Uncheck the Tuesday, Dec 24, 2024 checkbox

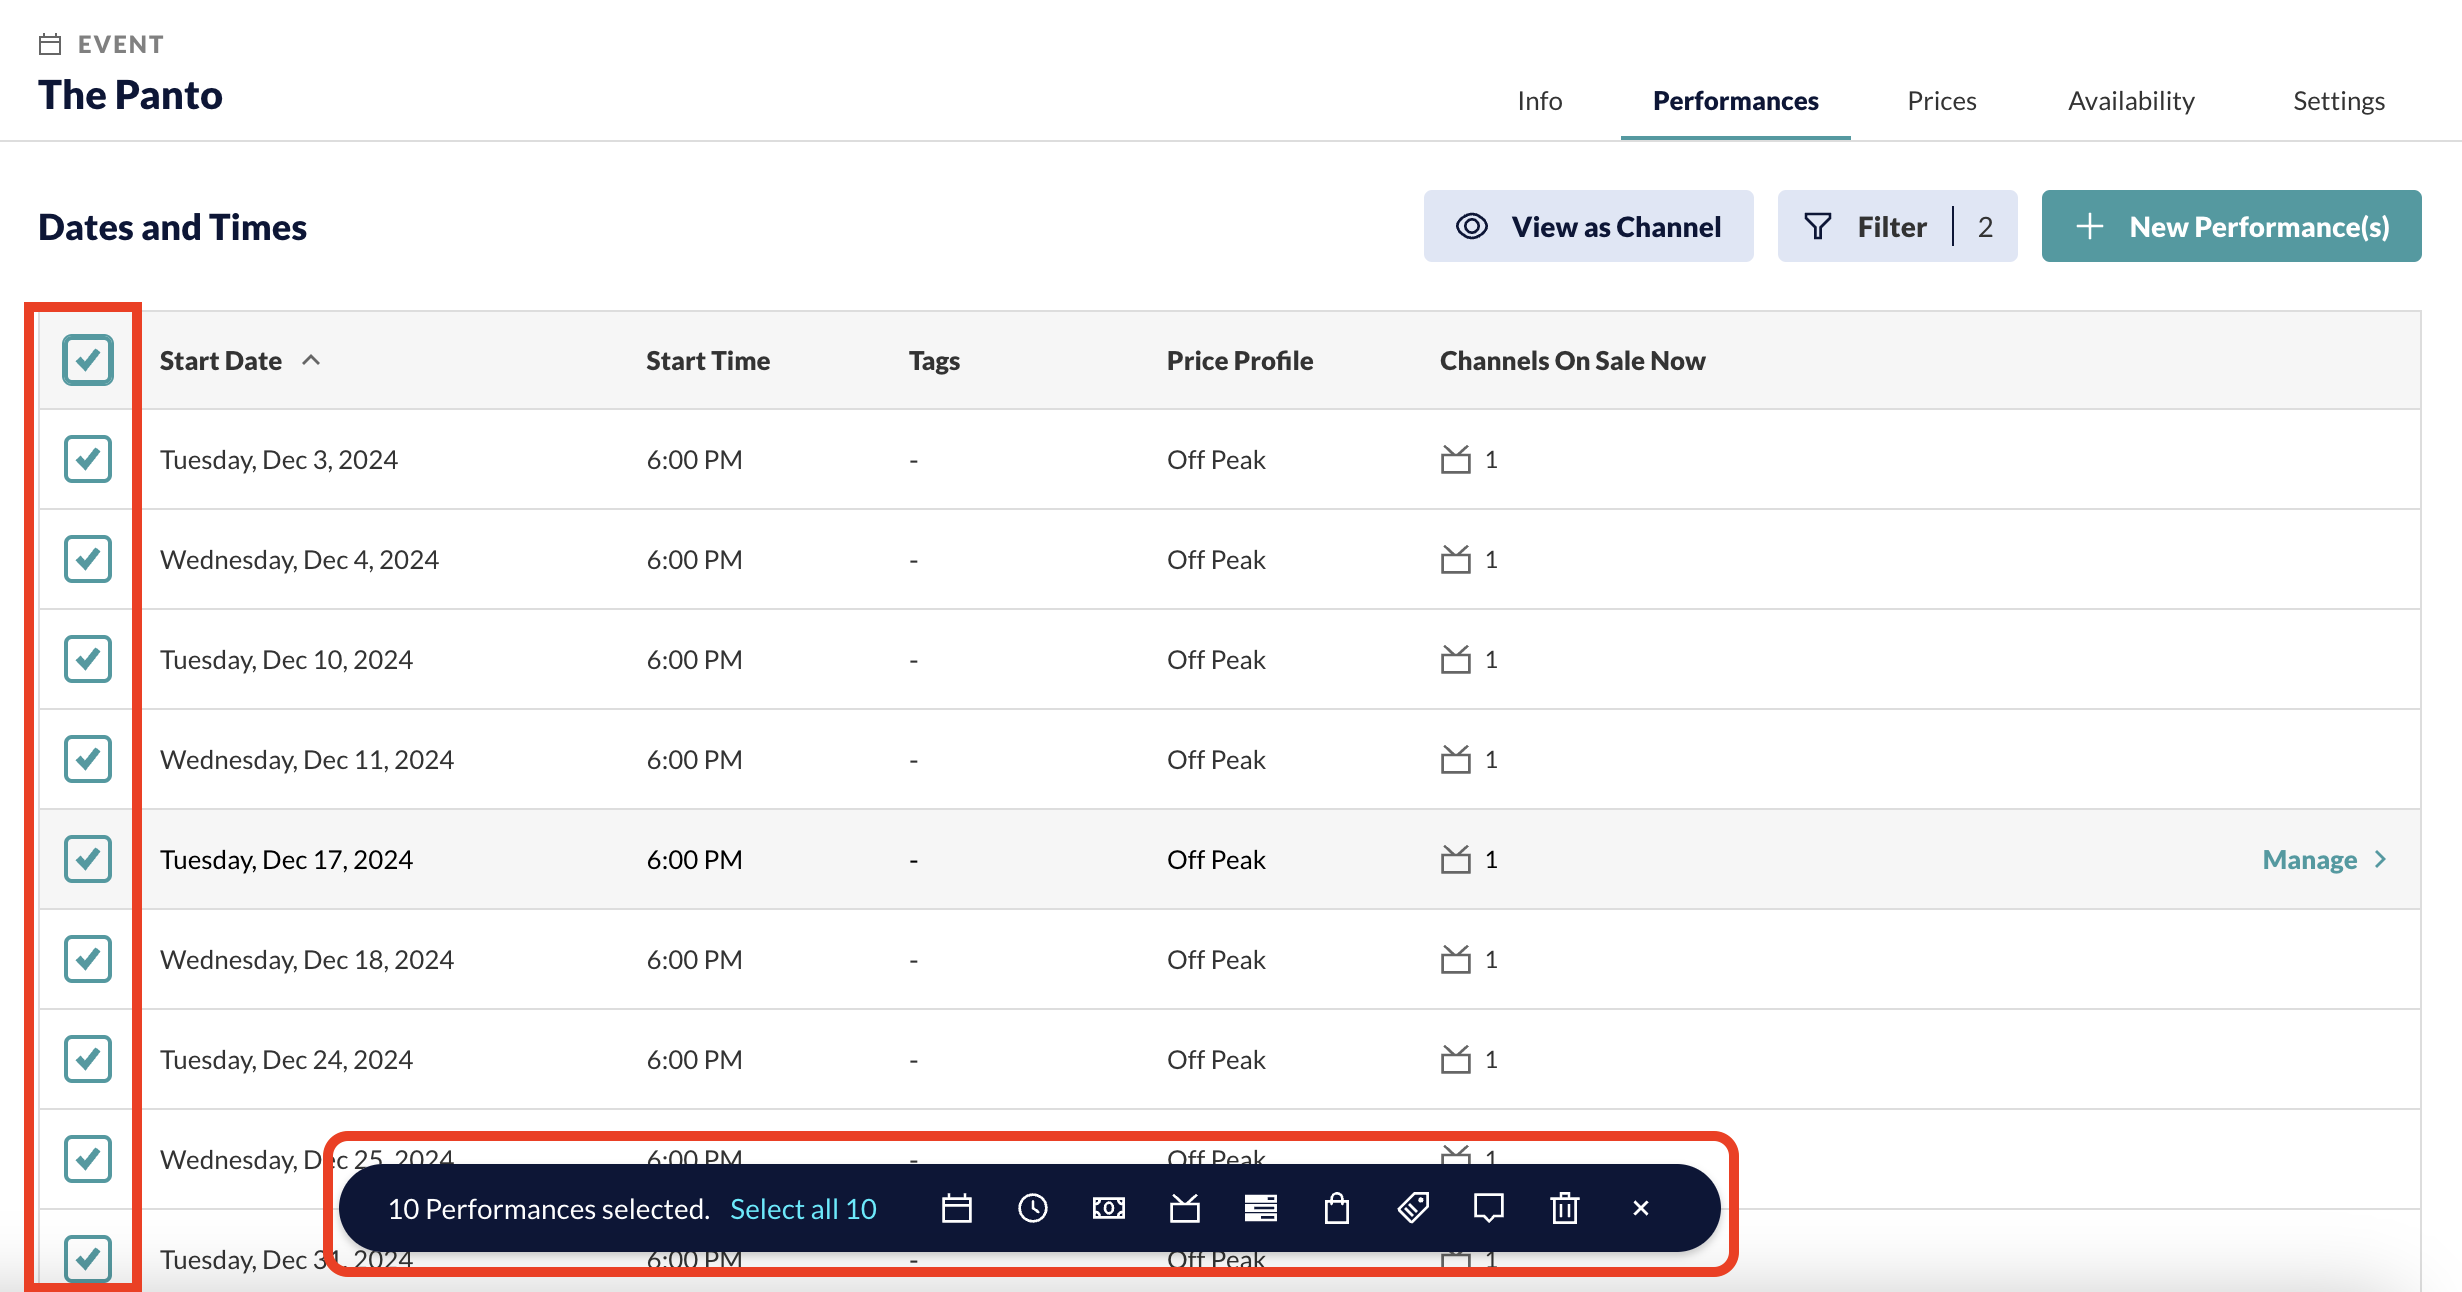88,1059
